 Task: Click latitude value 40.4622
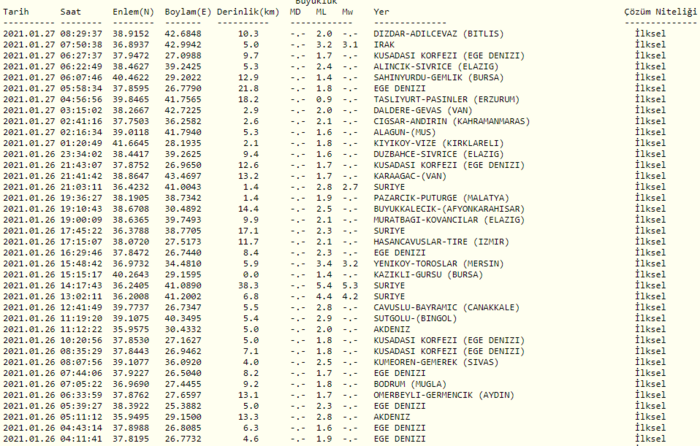click(131, 78)
